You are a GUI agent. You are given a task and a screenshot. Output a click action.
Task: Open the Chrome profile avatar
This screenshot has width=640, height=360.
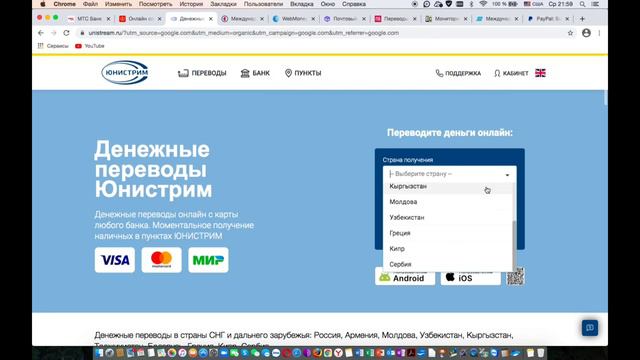click(586, 33)
